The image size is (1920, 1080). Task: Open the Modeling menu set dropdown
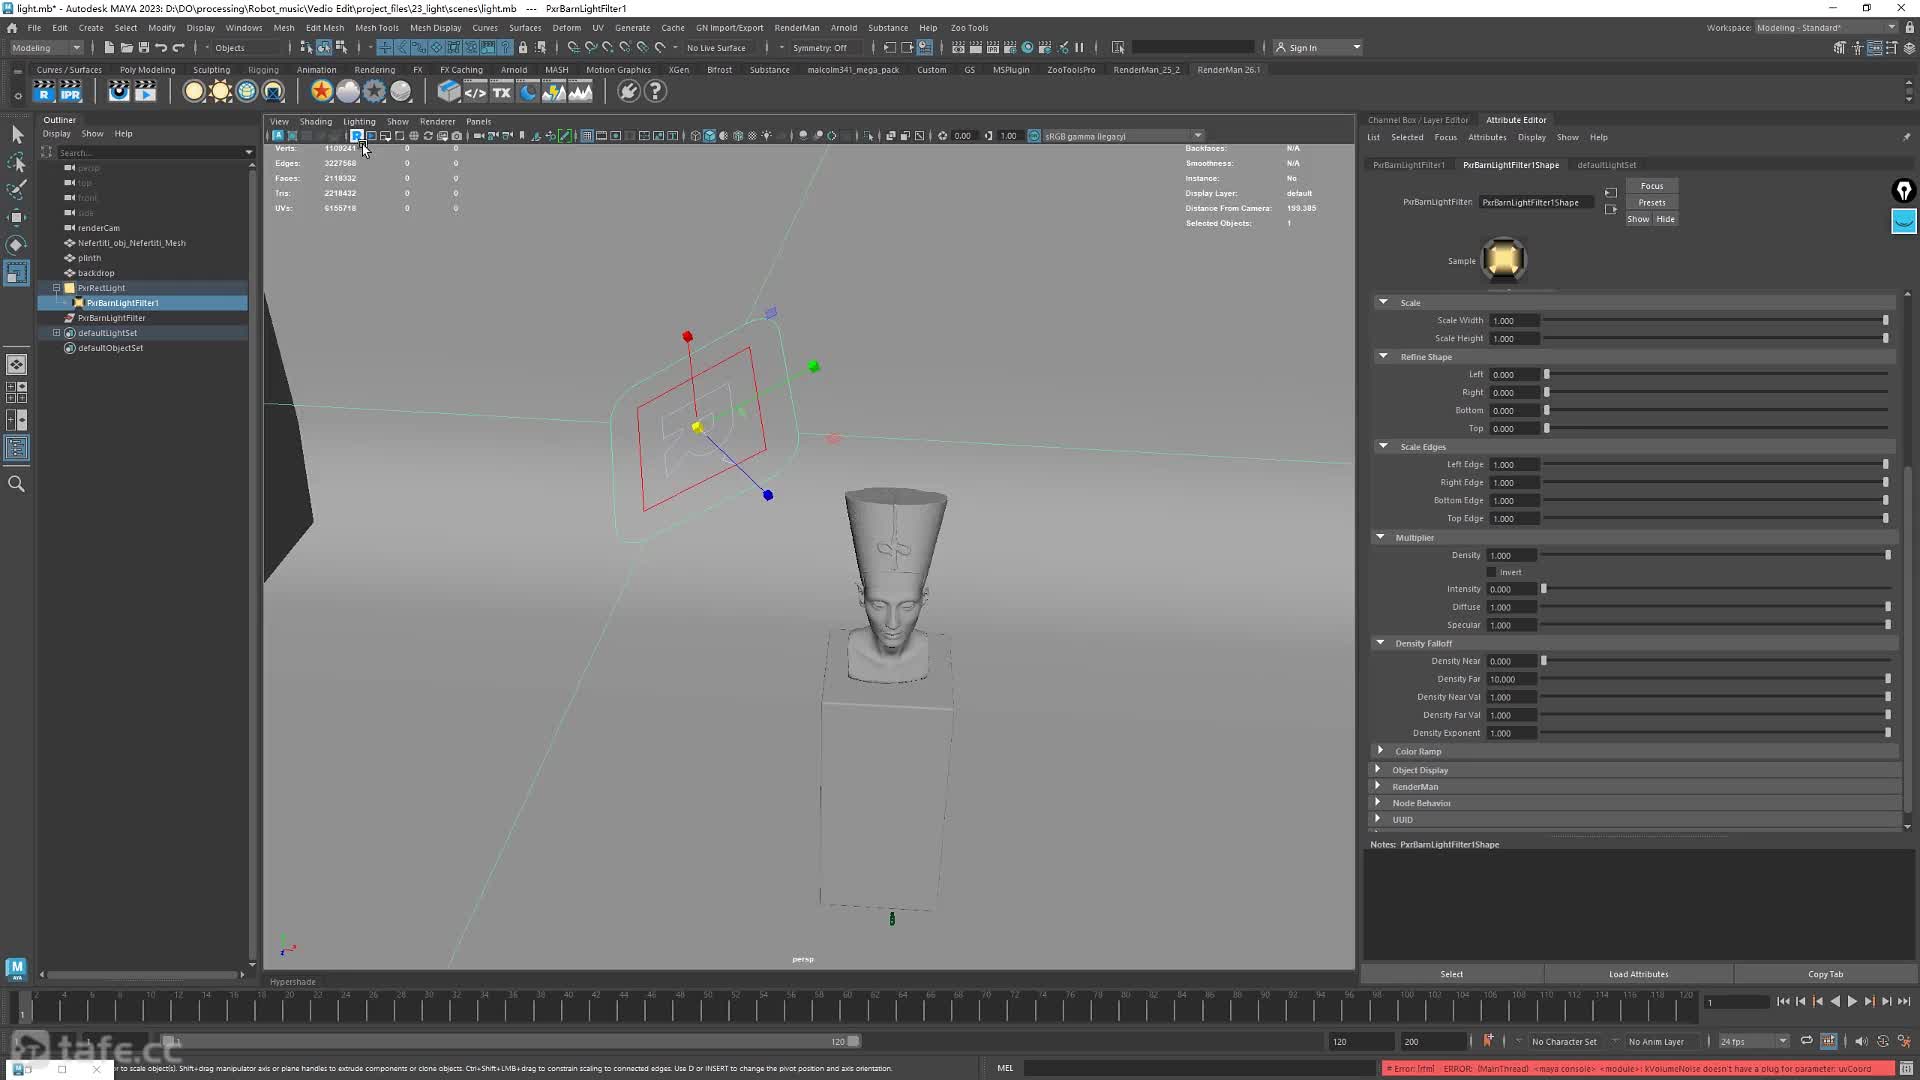coord(46,48)
